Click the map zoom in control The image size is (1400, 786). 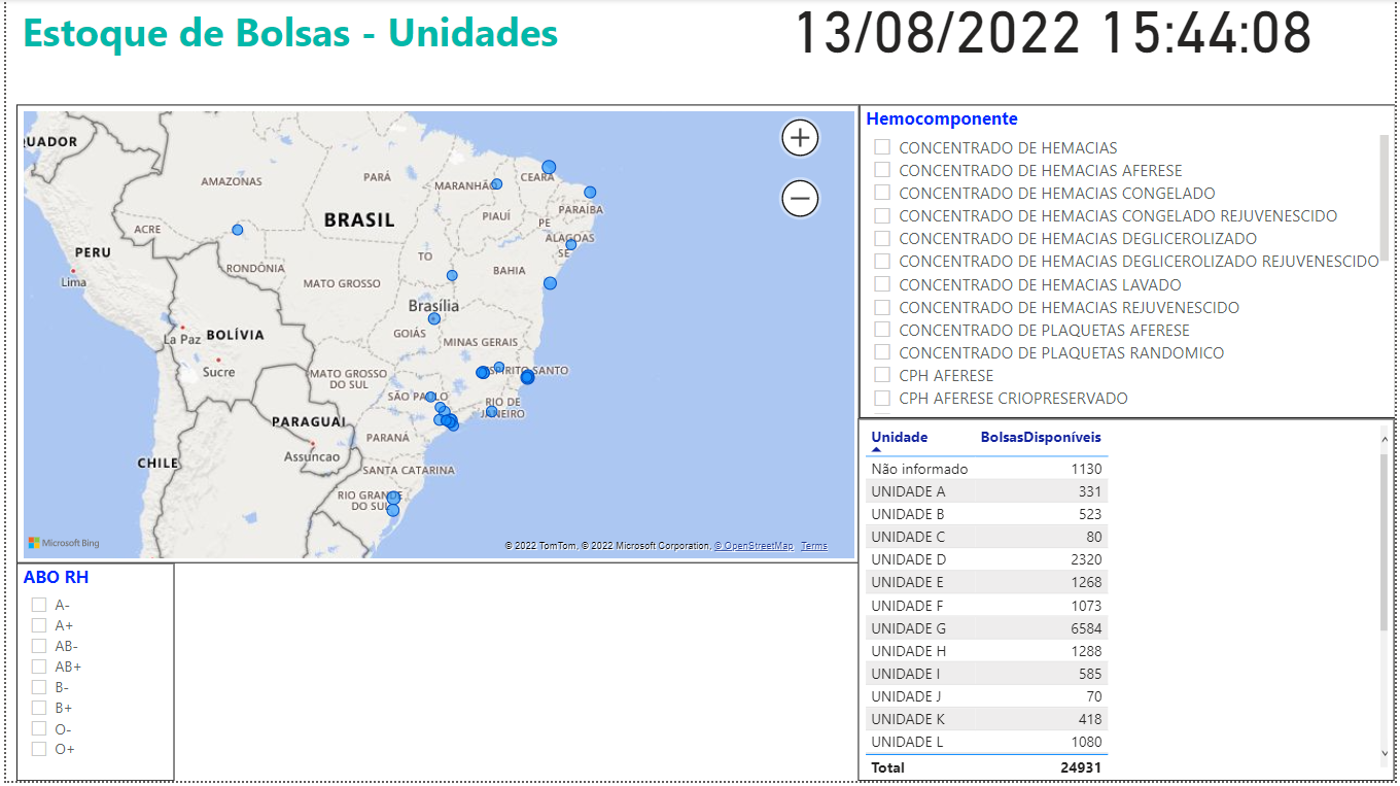click(799, 137)
